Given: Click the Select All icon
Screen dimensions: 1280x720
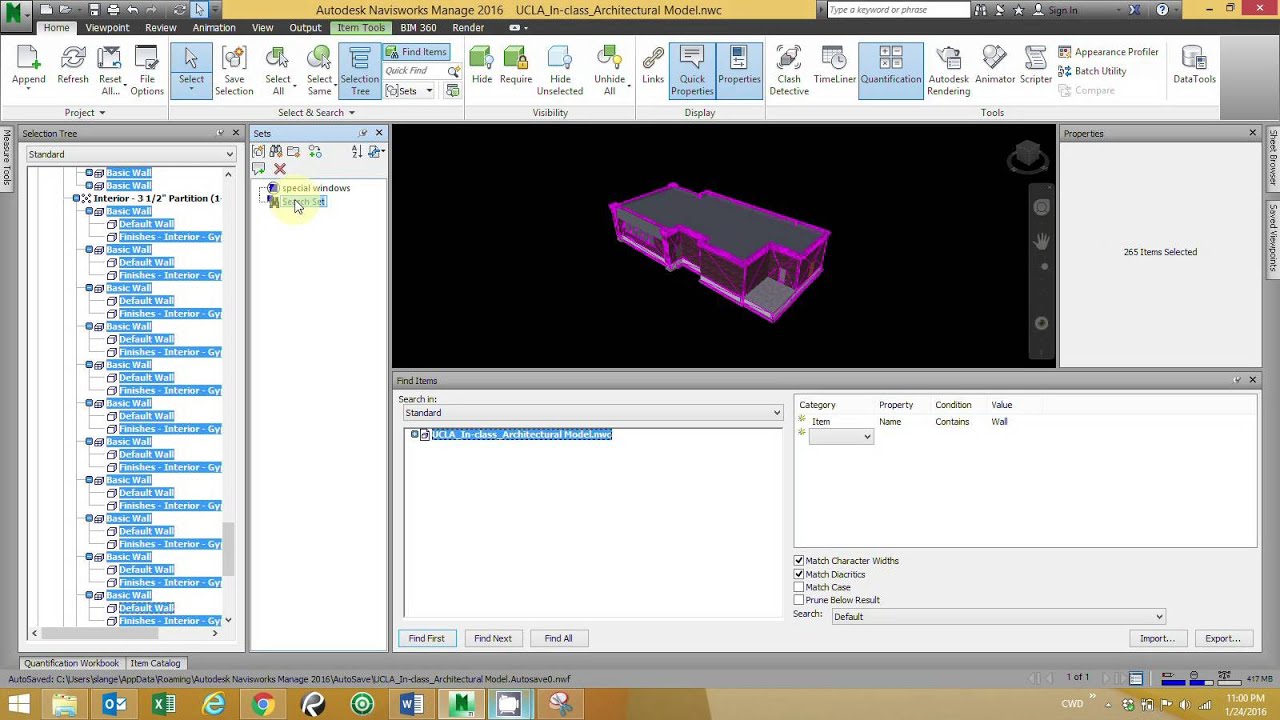Looking at the screenshot, I should pos(278,71).
